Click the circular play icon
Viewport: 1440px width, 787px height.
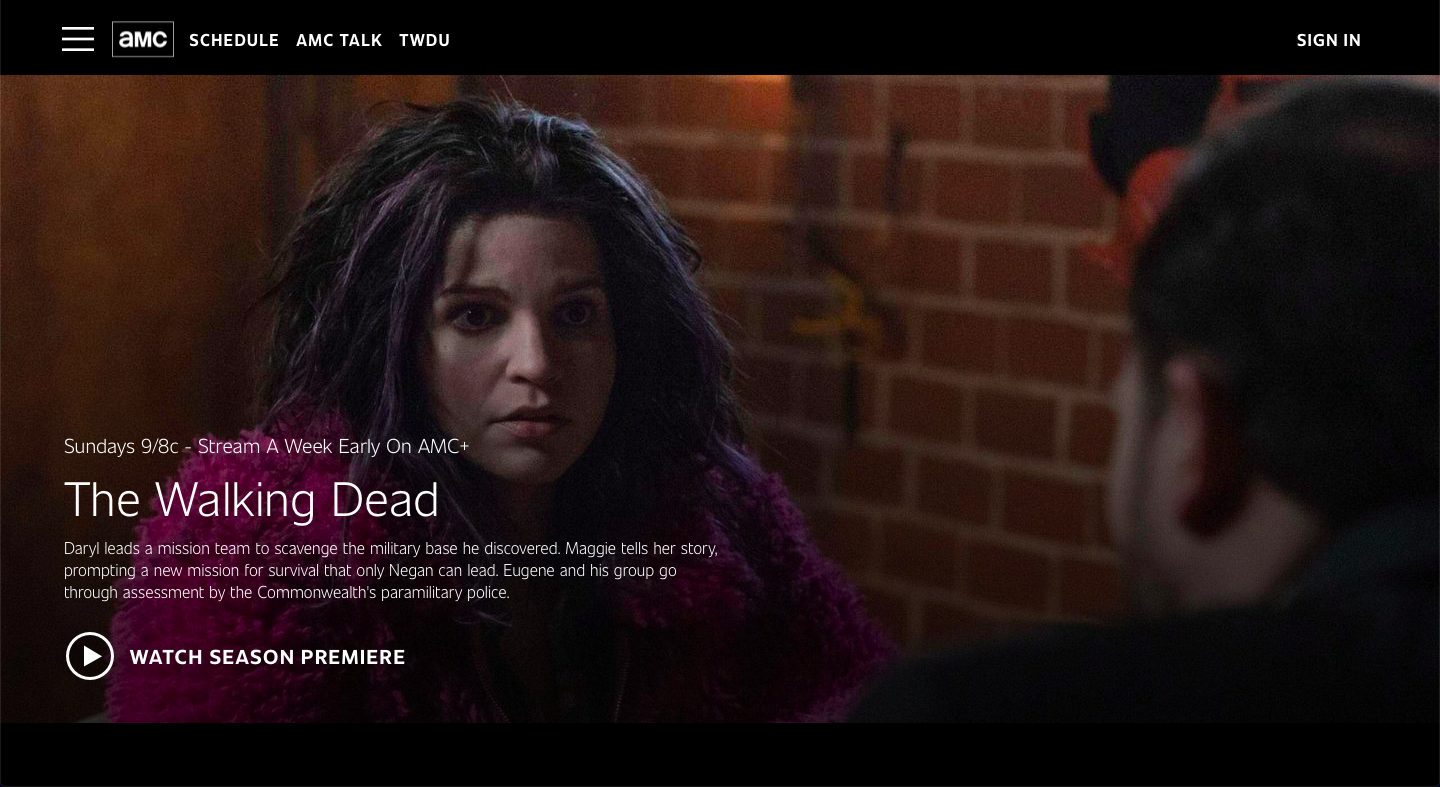click(90, 656)
